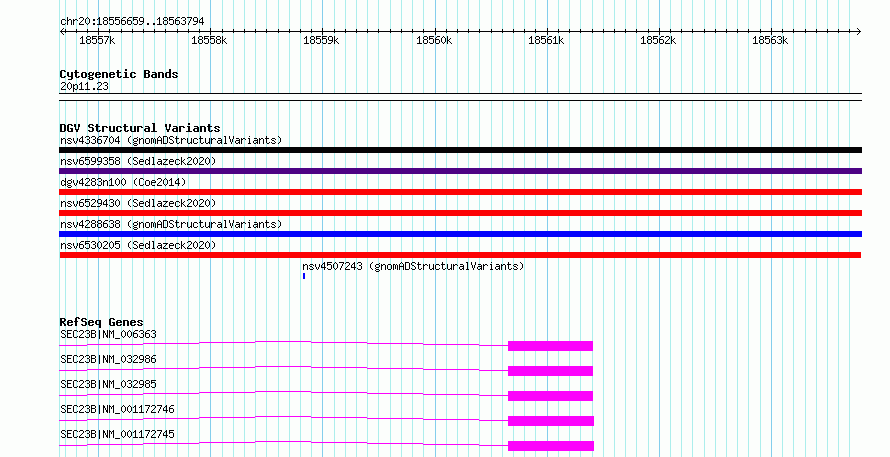Open the nsv6529430 Sedlazeck2020 label
The image size is (890, 457).
click(138, 203)
